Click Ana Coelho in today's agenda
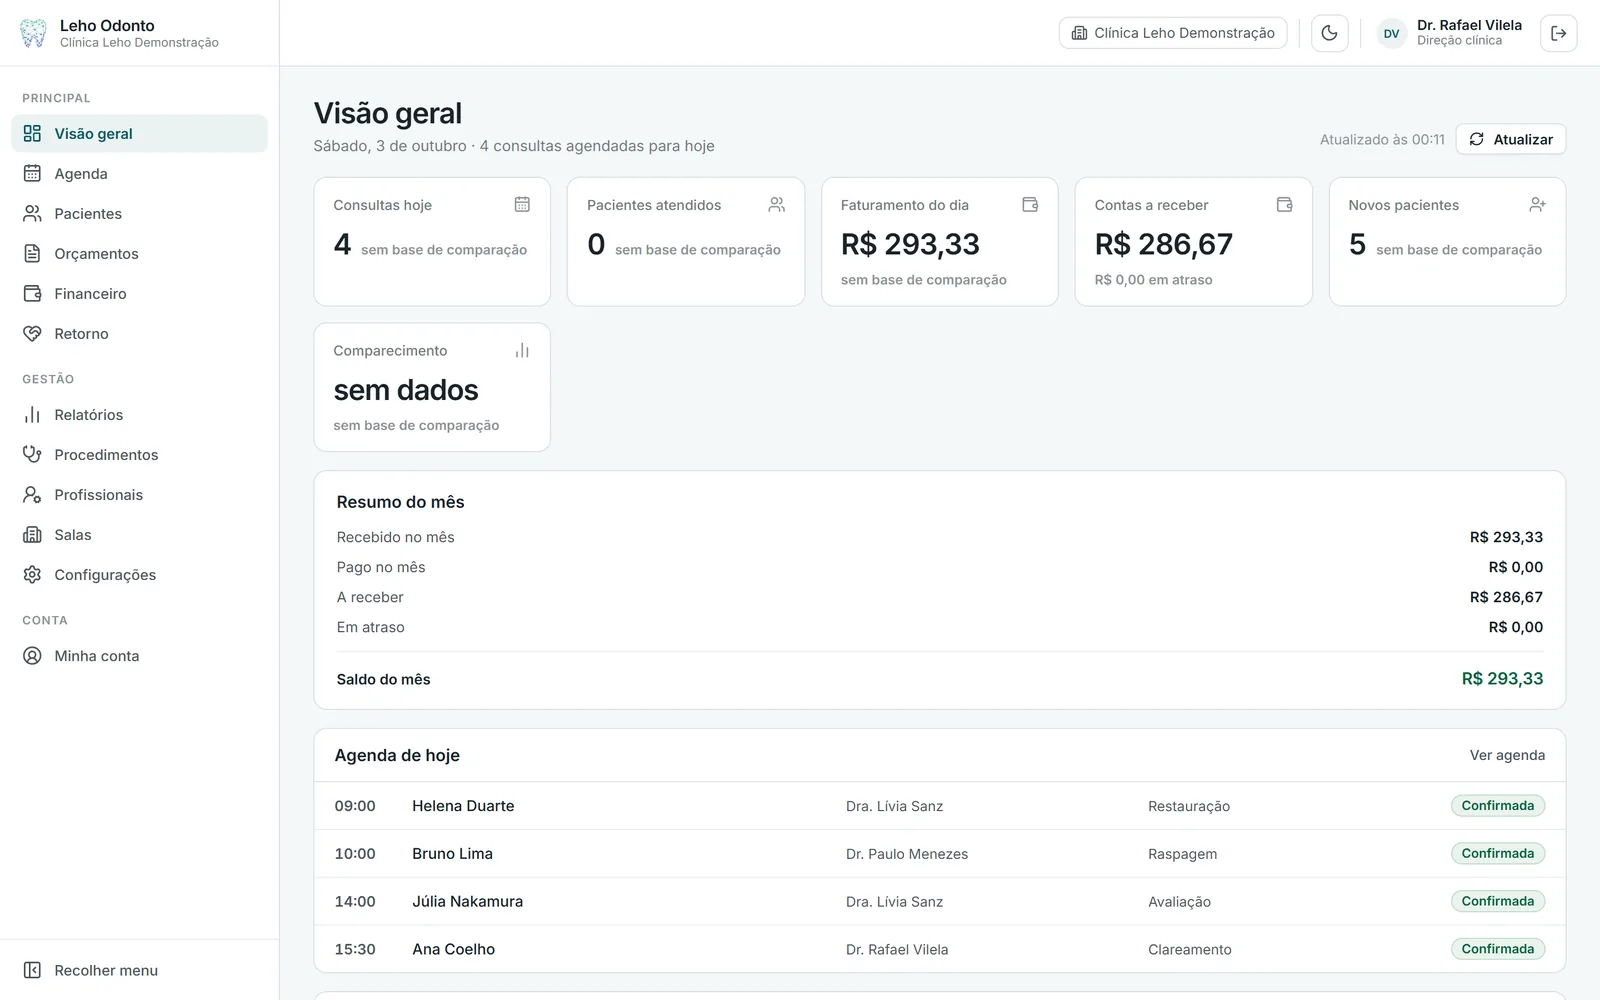 tap(453, 949)
